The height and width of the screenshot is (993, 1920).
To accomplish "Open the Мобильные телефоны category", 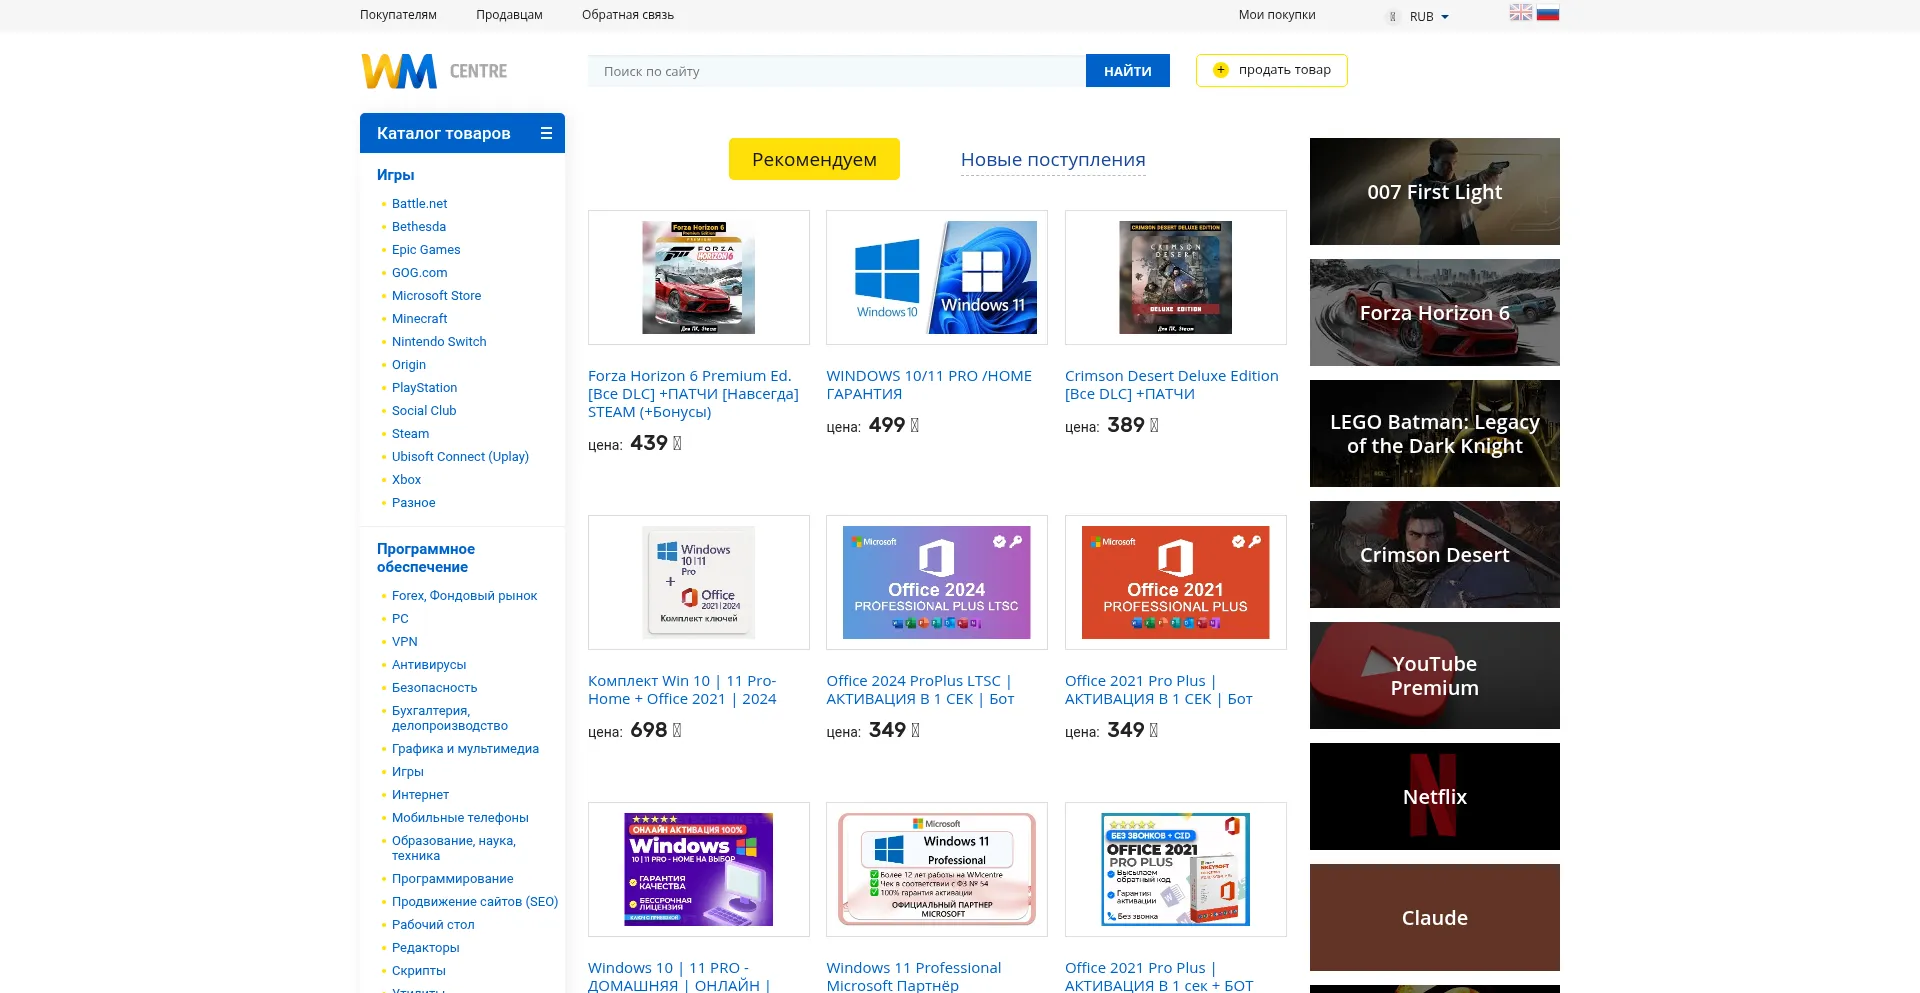I will [x=460, y=818].
